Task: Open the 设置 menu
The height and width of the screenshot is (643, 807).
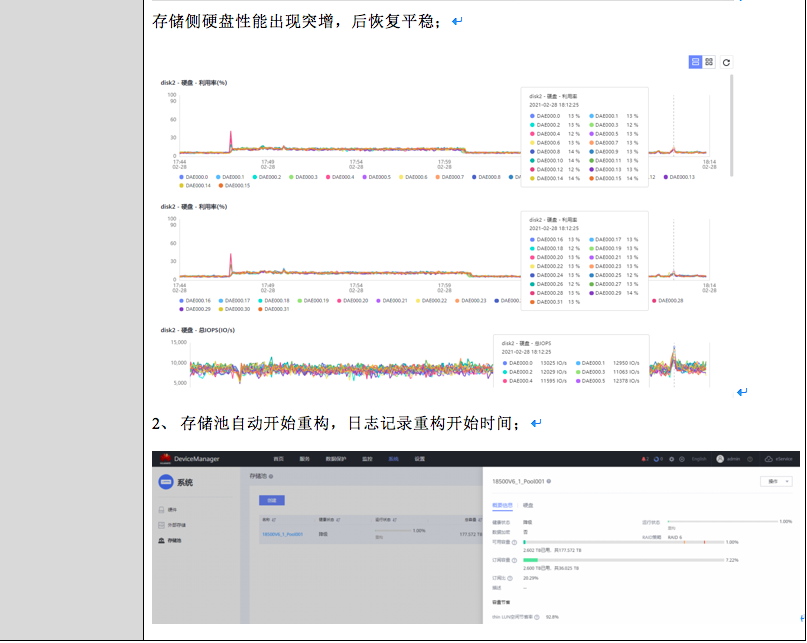Action: [420, 459]
